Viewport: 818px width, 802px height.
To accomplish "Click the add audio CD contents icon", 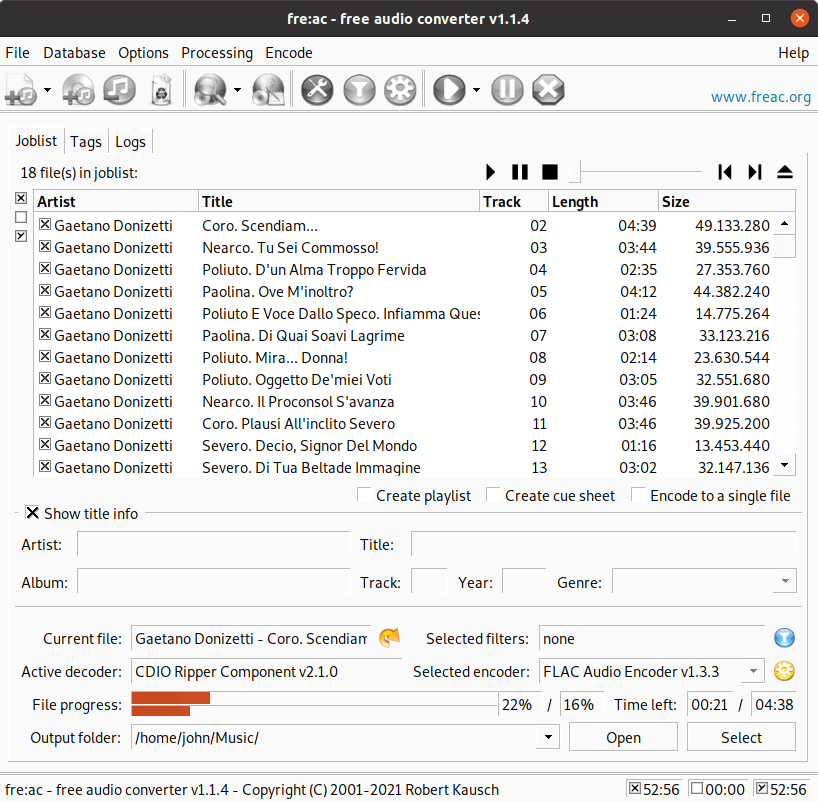I will [78, 90].
